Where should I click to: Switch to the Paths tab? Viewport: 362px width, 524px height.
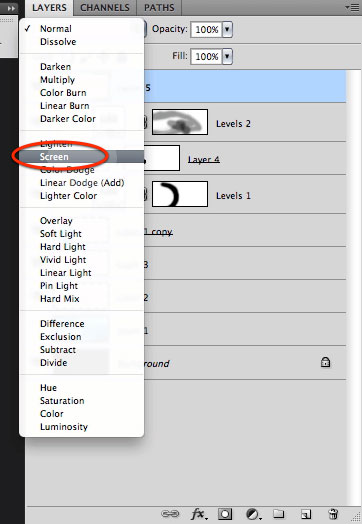pyautogui.click(x=159, y=8)
